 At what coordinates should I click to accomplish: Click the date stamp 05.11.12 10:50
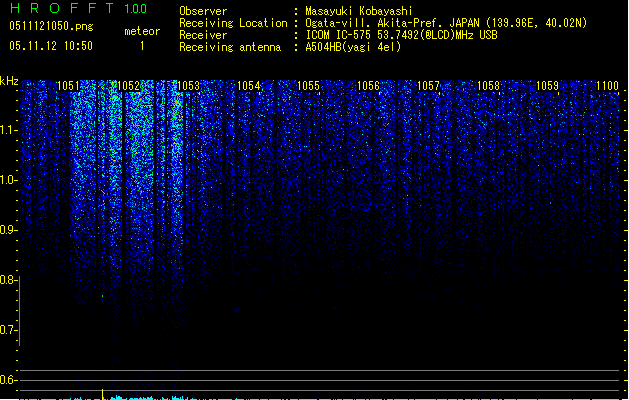(x=51, y=46)
